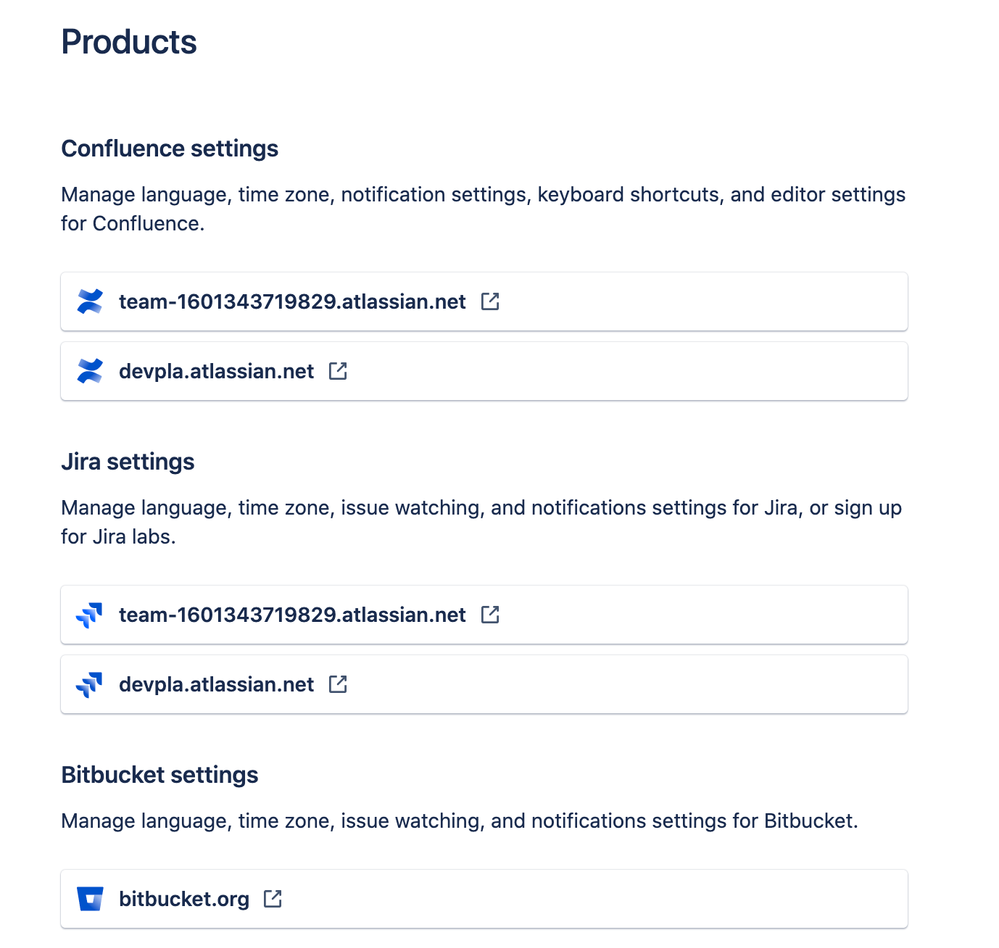Click the description mentioning Jira labs
Screen dimensions: 999x948
[482, 522]
